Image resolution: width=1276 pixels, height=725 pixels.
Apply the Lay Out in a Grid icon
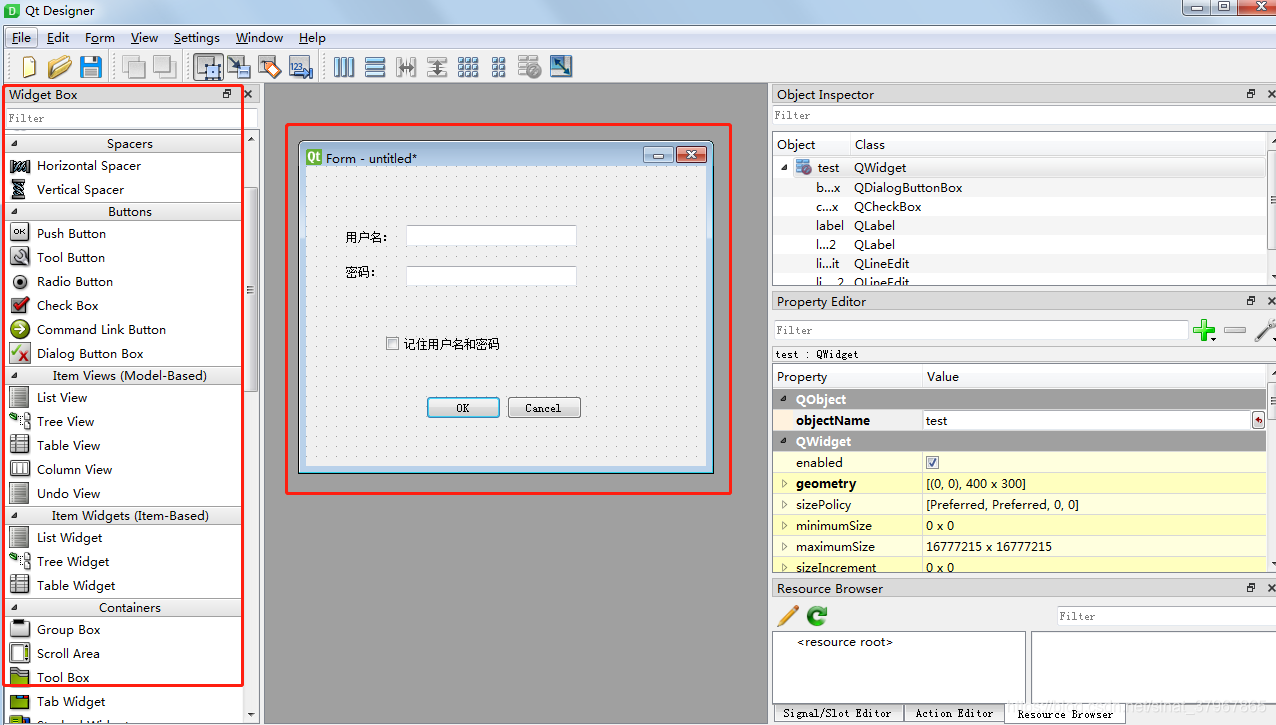coord(468,67)
